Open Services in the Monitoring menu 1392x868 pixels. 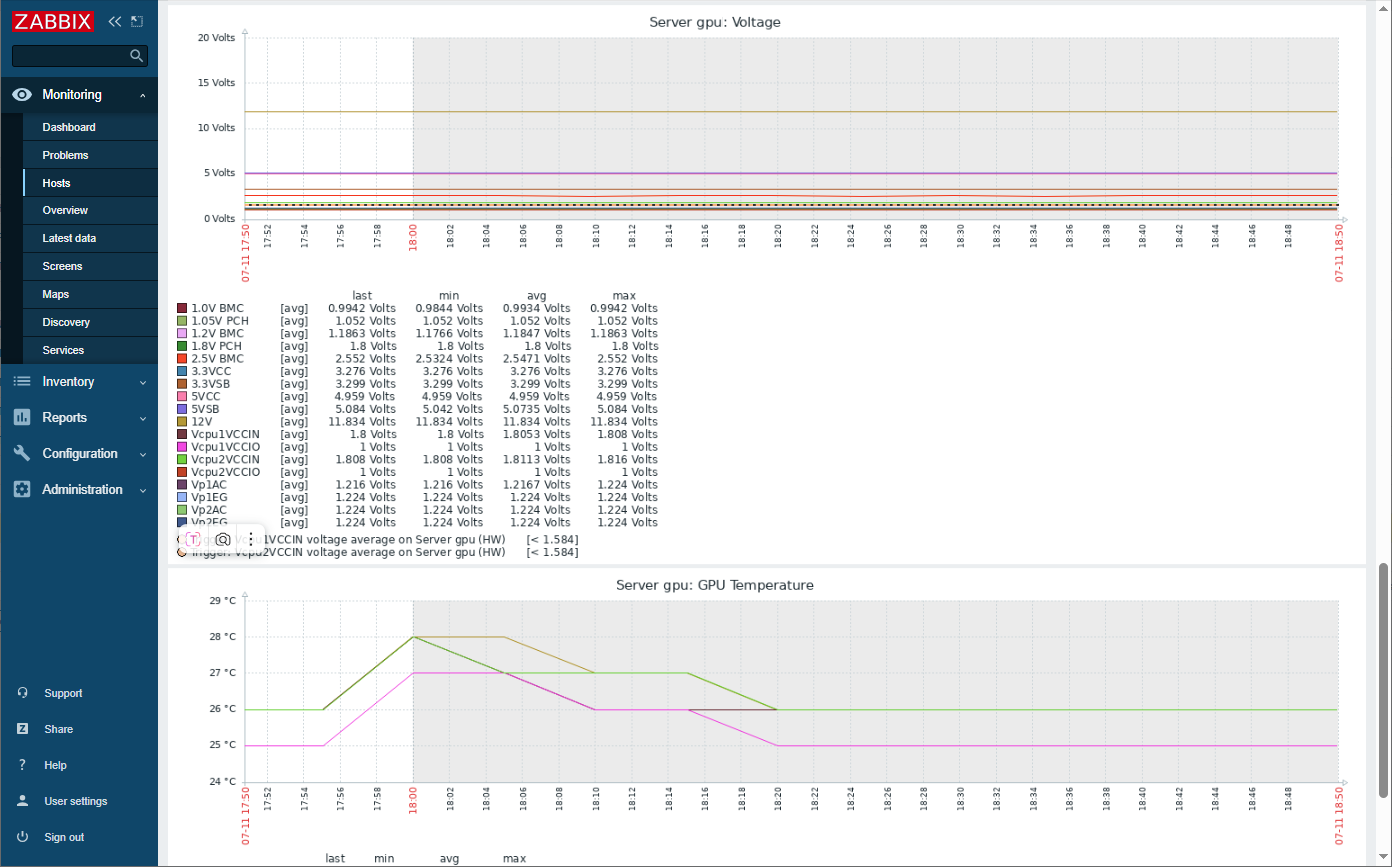(x=90, y=351)
